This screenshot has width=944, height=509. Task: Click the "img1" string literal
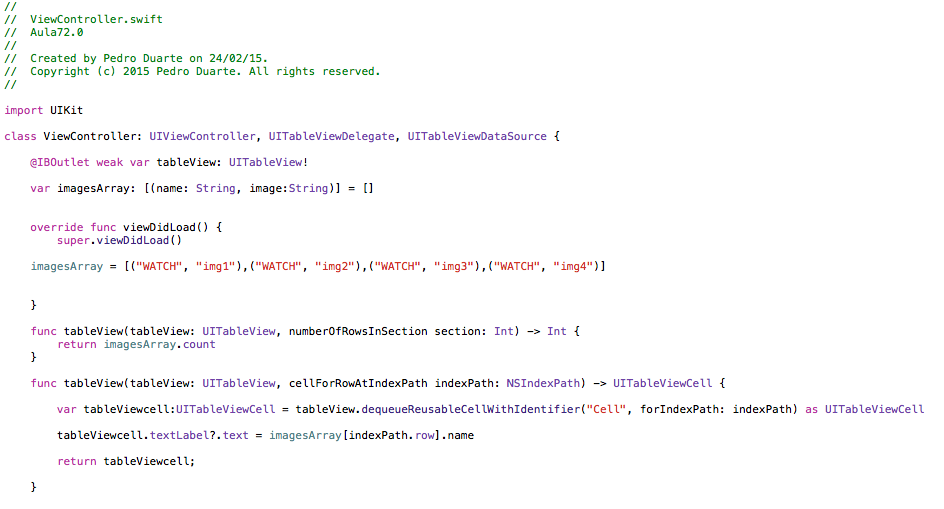coord(215,266)
